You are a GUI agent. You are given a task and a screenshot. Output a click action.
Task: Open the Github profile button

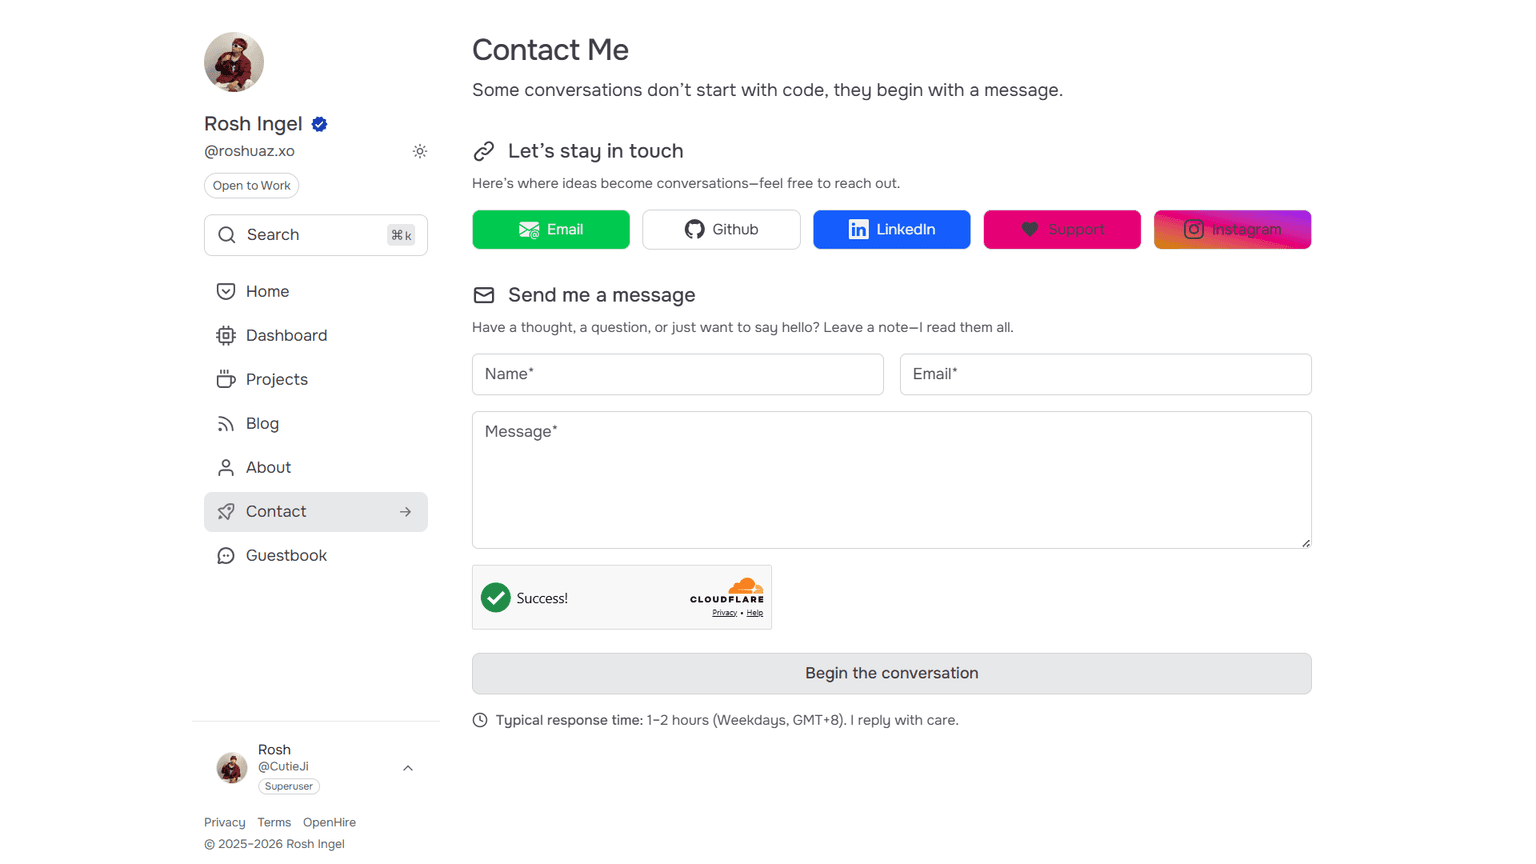click(721, 229)
